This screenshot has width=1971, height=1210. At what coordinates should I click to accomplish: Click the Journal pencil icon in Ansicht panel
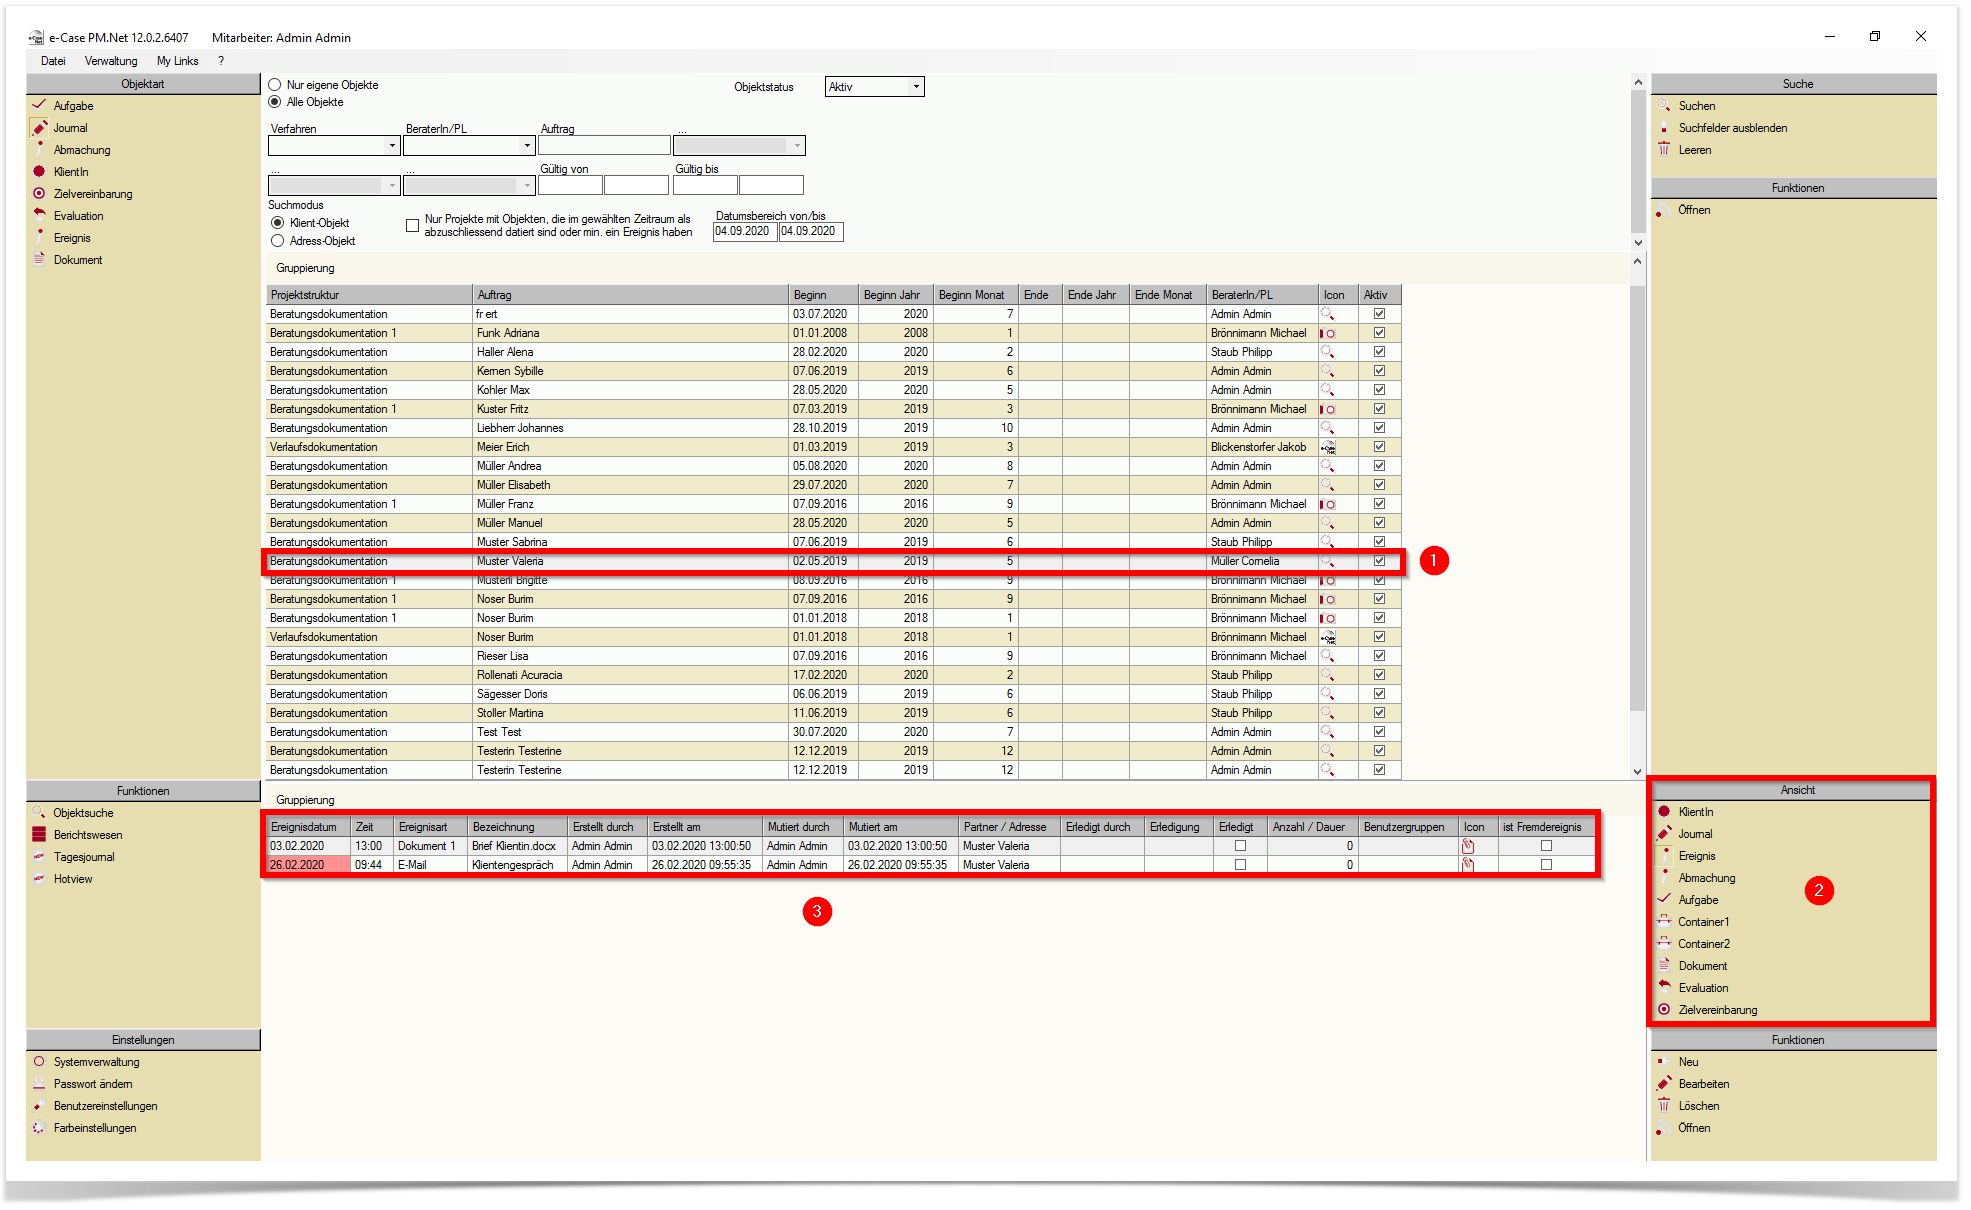pyautogui.click(x=1664, y=833)
